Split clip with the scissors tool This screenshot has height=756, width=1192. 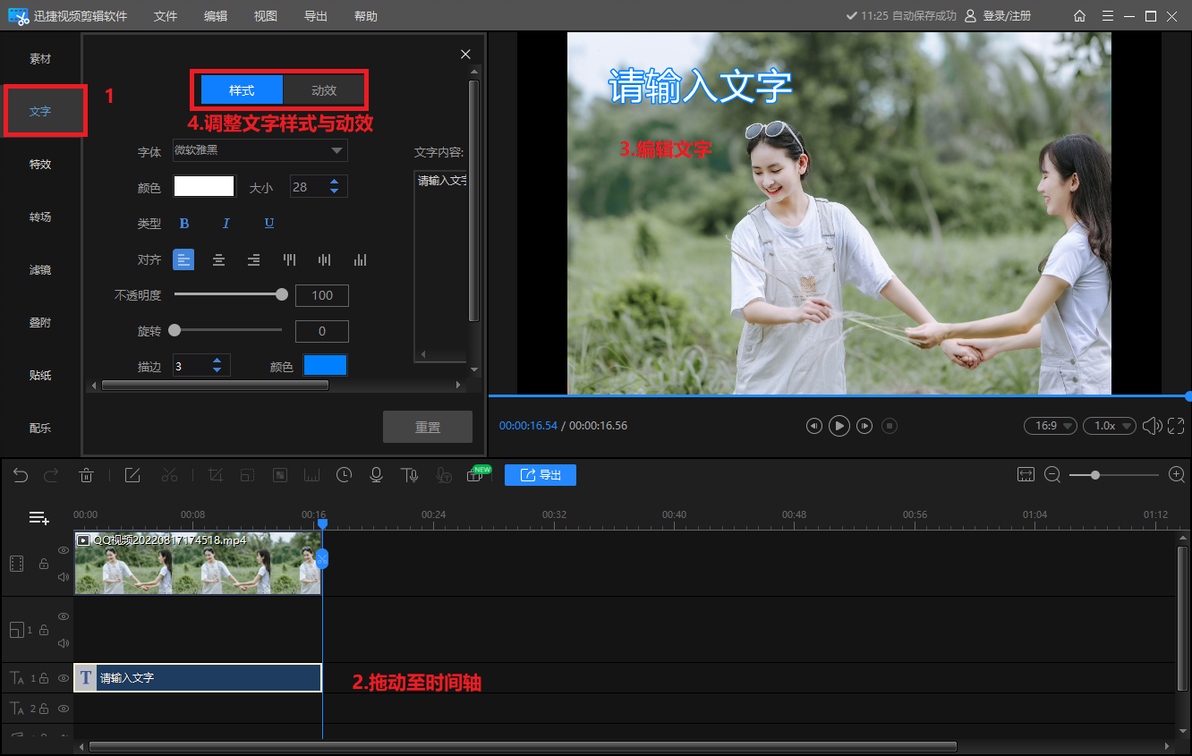pos(170,475)
